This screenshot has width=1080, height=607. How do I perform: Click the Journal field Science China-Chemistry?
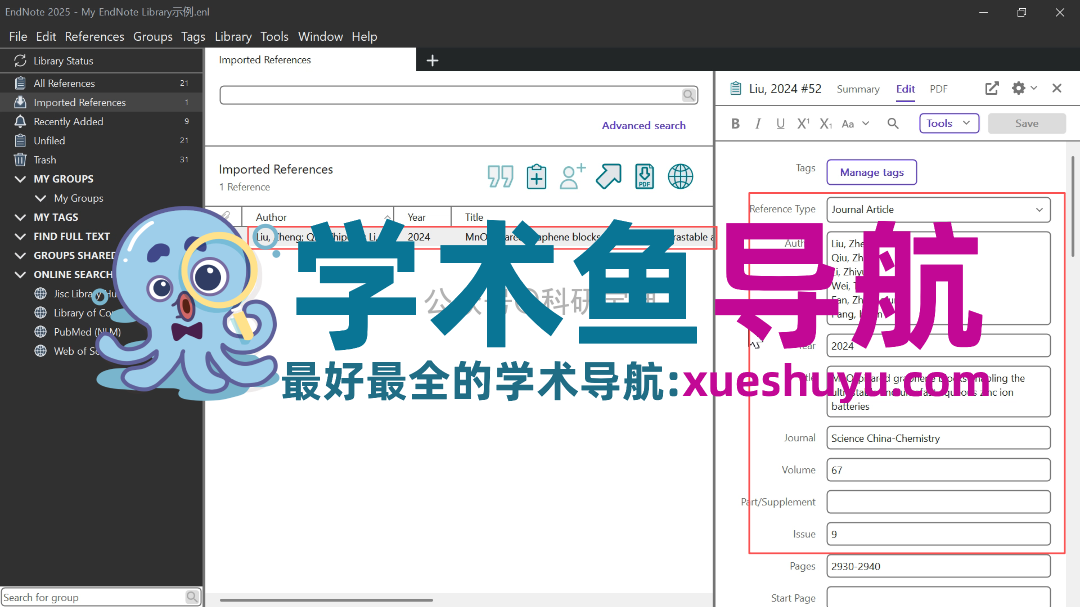coord(938,438)
